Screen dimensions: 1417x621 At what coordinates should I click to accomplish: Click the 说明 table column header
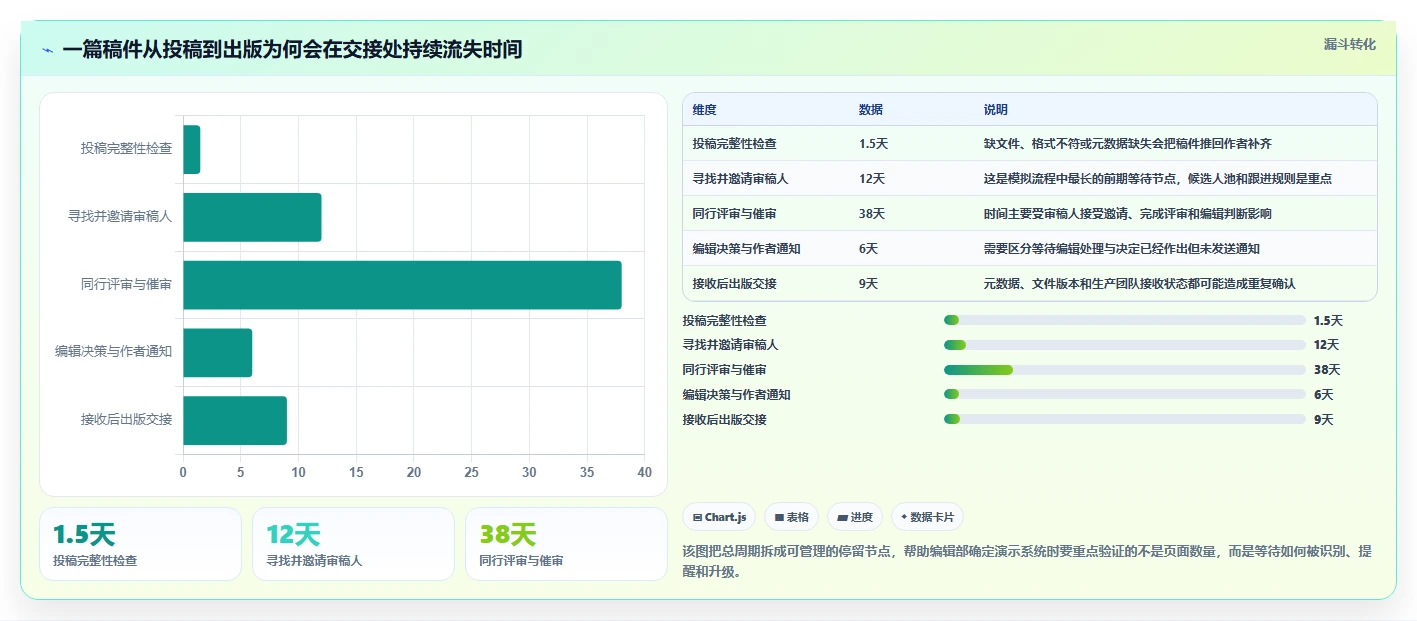pos(996,110)
